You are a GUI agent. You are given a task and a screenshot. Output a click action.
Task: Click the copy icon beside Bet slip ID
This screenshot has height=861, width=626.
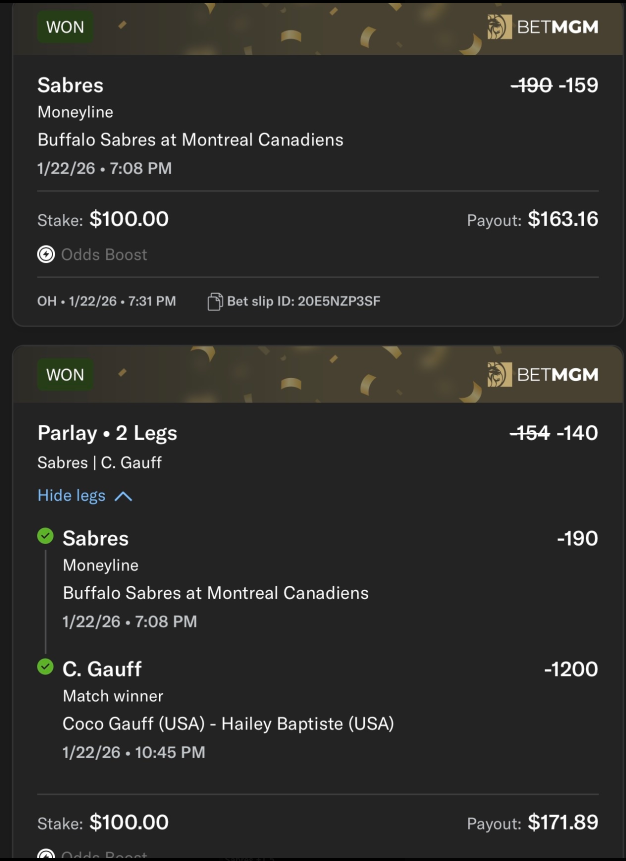(x=214, y=301)
